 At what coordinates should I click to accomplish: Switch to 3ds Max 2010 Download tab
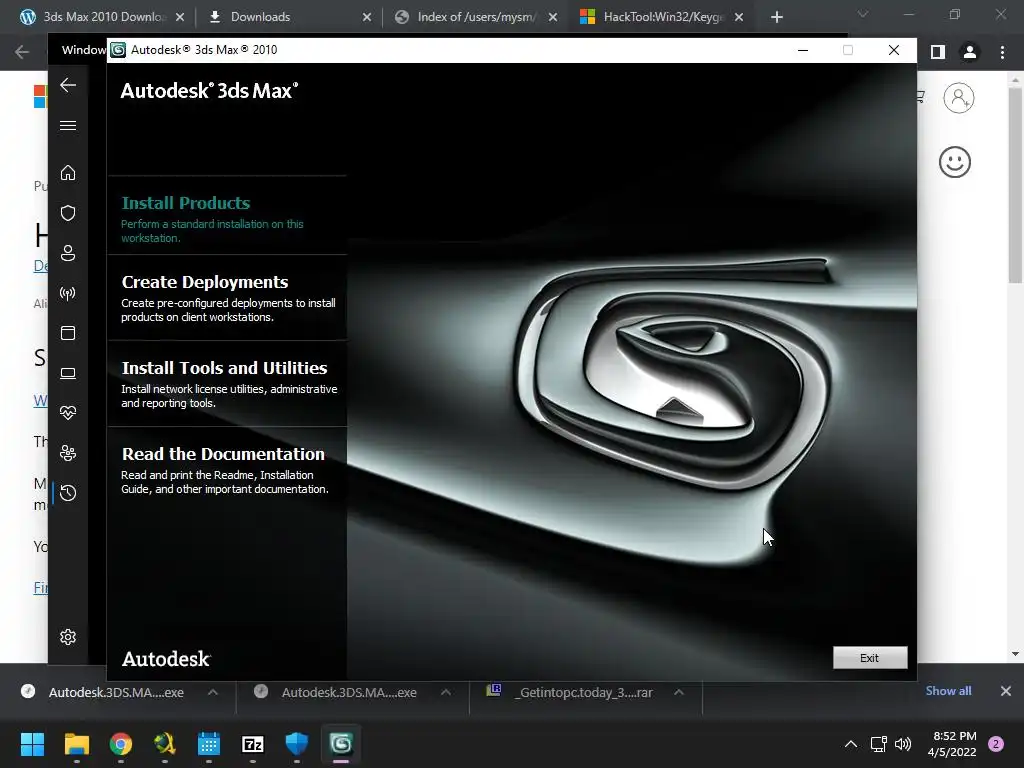pos(102,17)
